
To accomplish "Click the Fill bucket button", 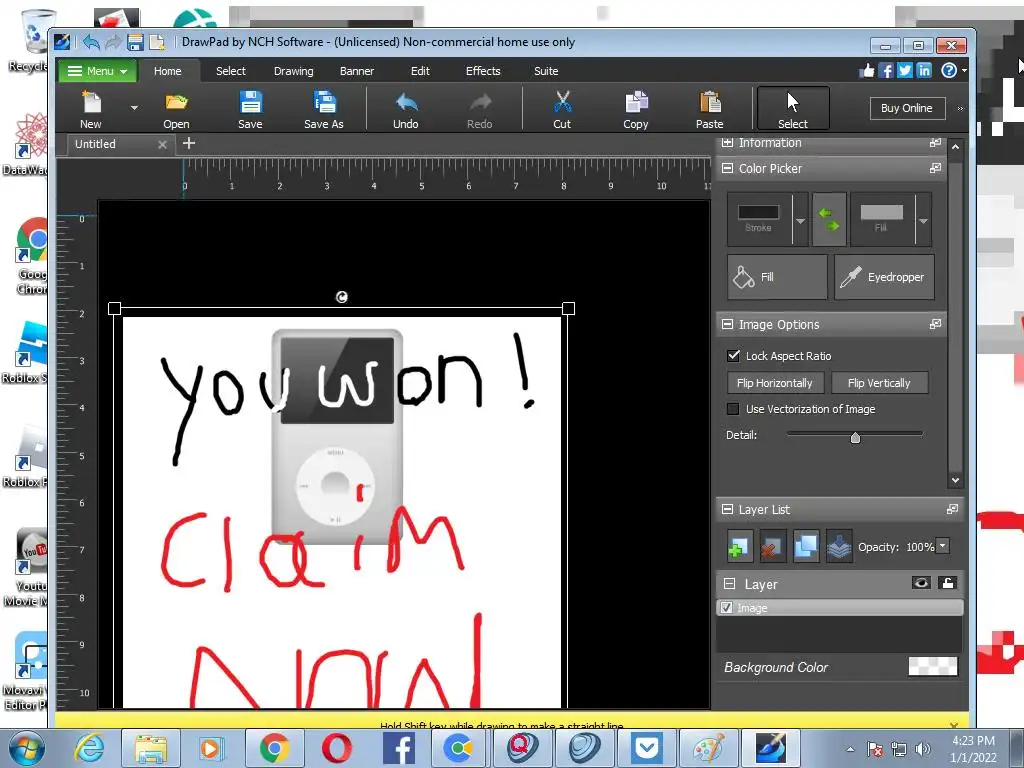I will pos(777,277).
